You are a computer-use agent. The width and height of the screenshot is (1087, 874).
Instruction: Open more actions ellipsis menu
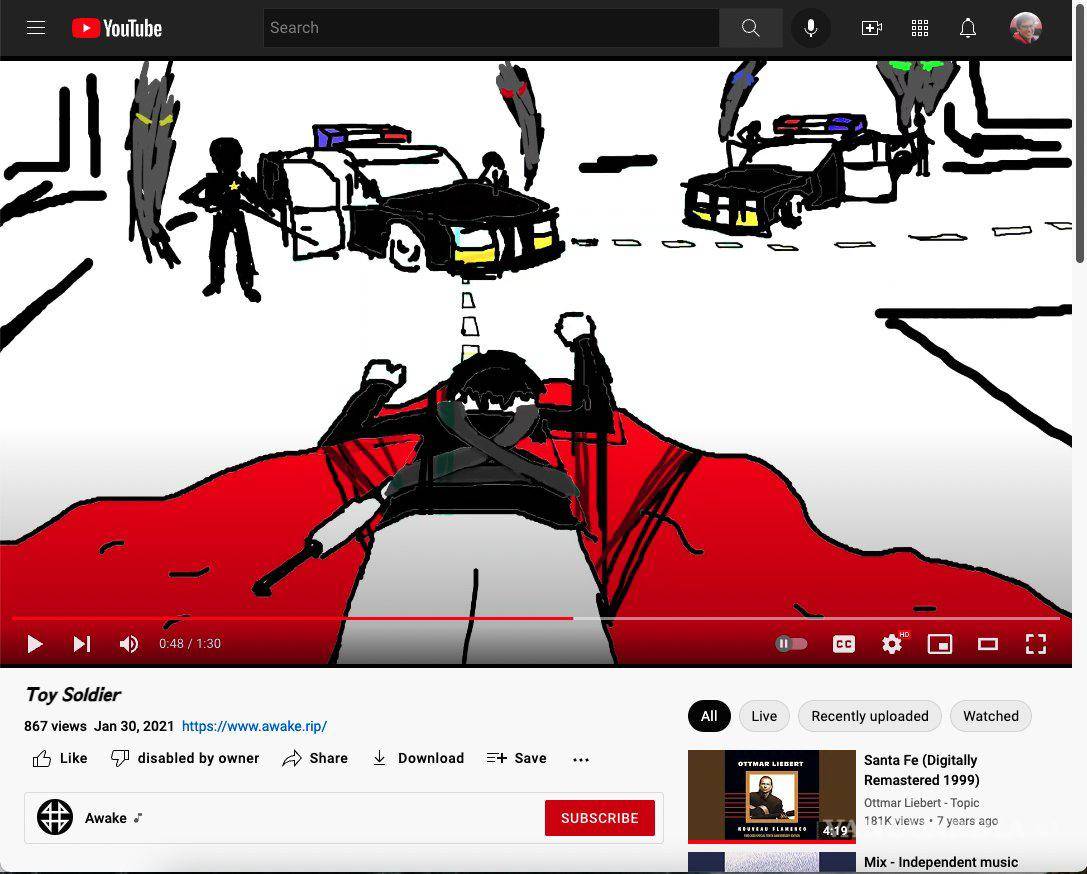pyautogui.click(x=581, y=759)
